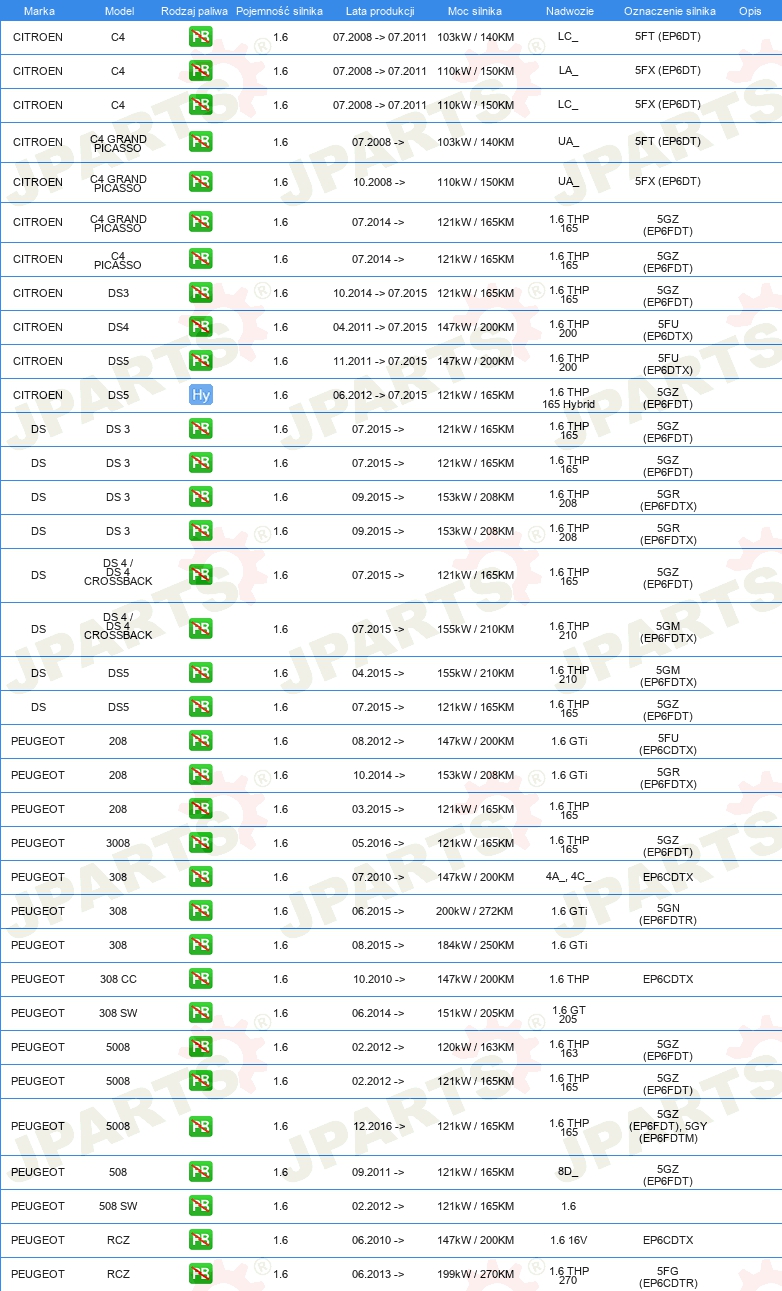This screenshot has width=782, height=1291.
Task: Click the Rodzaj paliwa column header
Action: click(x=195, y=10)
